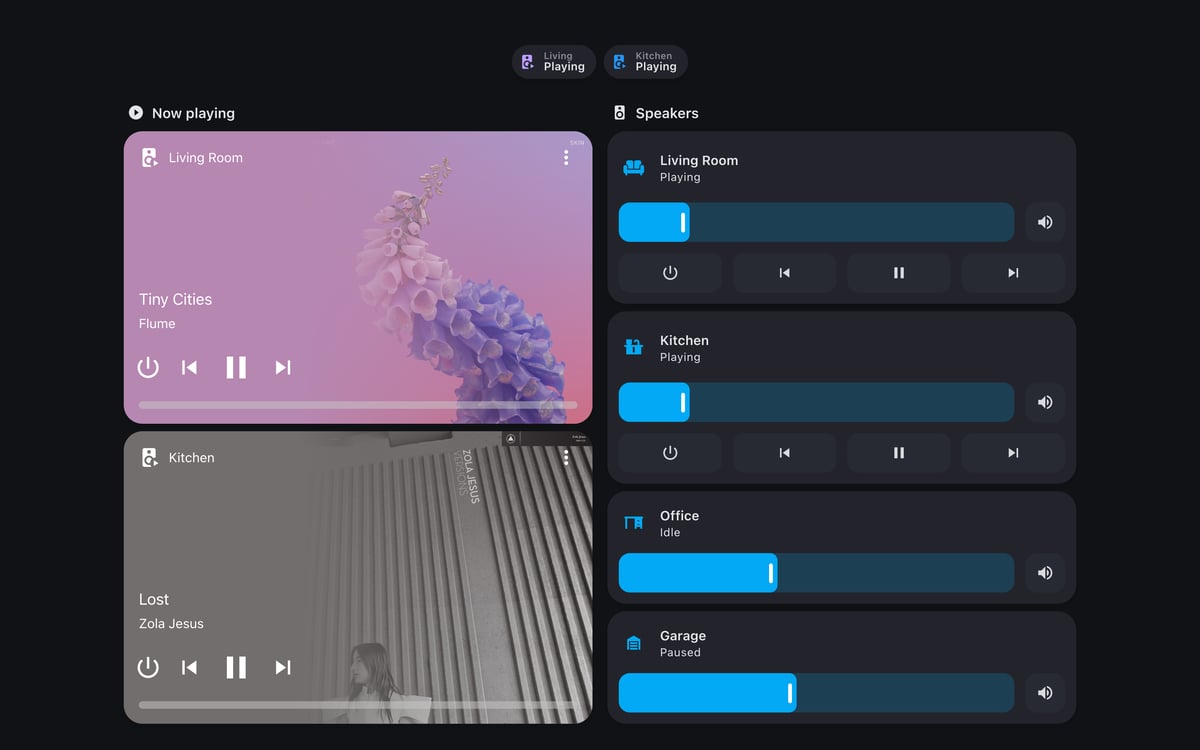Image resolution: width=1200 pixels, height=750 pixels.
Task: Click the Speakers heading icon
Action: point(620,113)
